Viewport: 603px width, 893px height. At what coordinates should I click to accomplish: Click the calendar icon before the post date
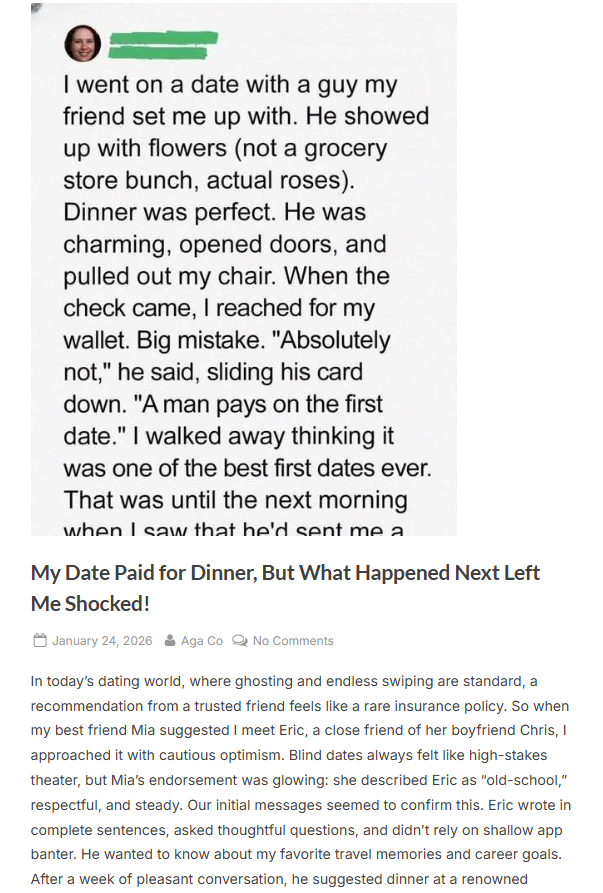(x=39, y=641)
